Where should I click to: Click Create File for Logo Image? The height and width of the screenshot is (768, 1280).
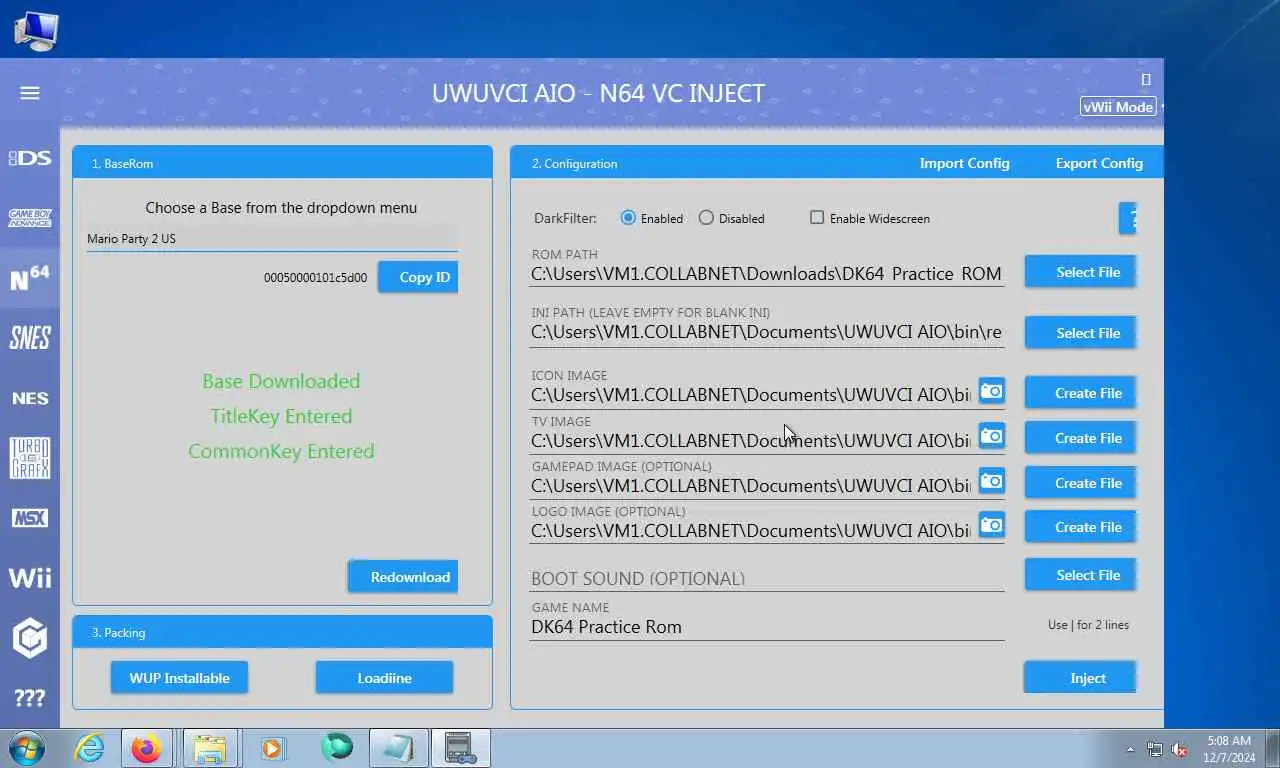click(1080, 527)
